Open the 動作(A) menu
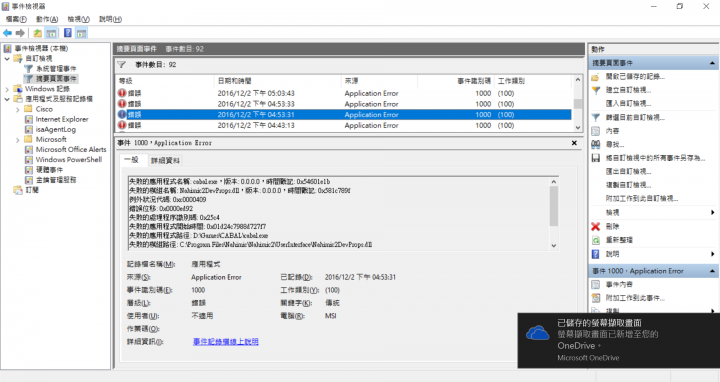Viewport: 720px width, 382px height. pyautogui.click(x=47, y=19)
